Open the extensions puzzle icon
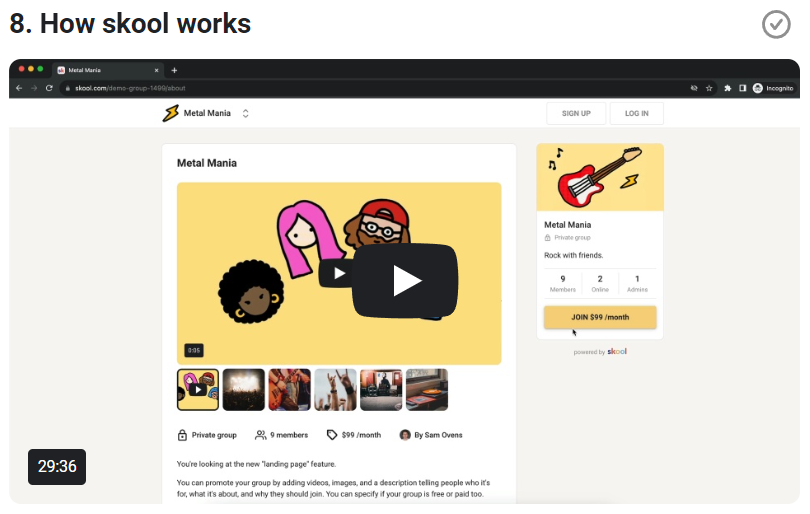810x514 pixels. click(x=727, y=88)
